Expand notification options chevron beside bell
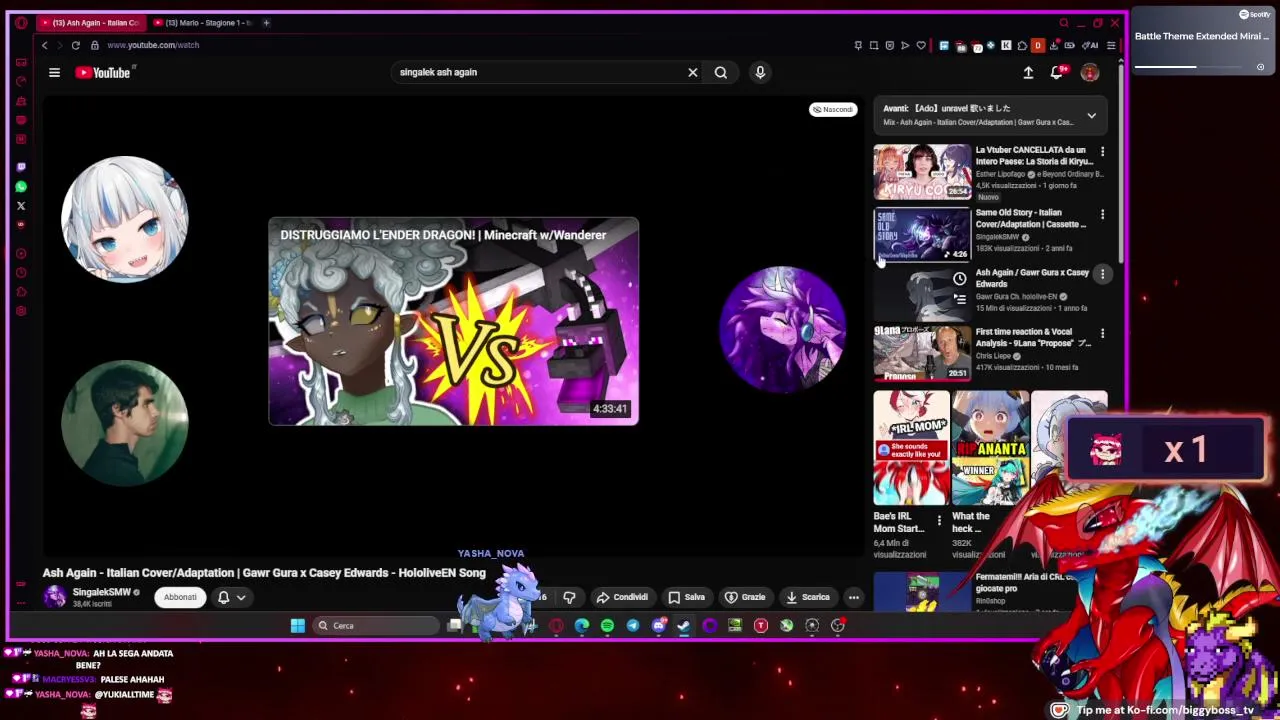The width and height of the screenshot is (1280, 720). [241, 597]
